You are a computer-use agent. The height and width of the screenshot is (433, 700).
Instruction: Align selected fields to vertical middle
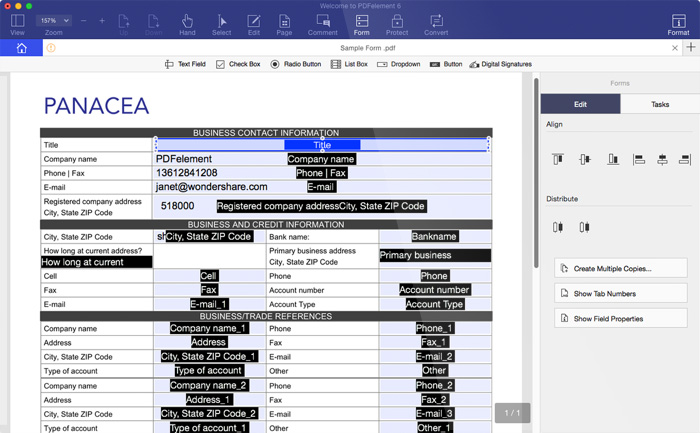(x=585, y=159)
